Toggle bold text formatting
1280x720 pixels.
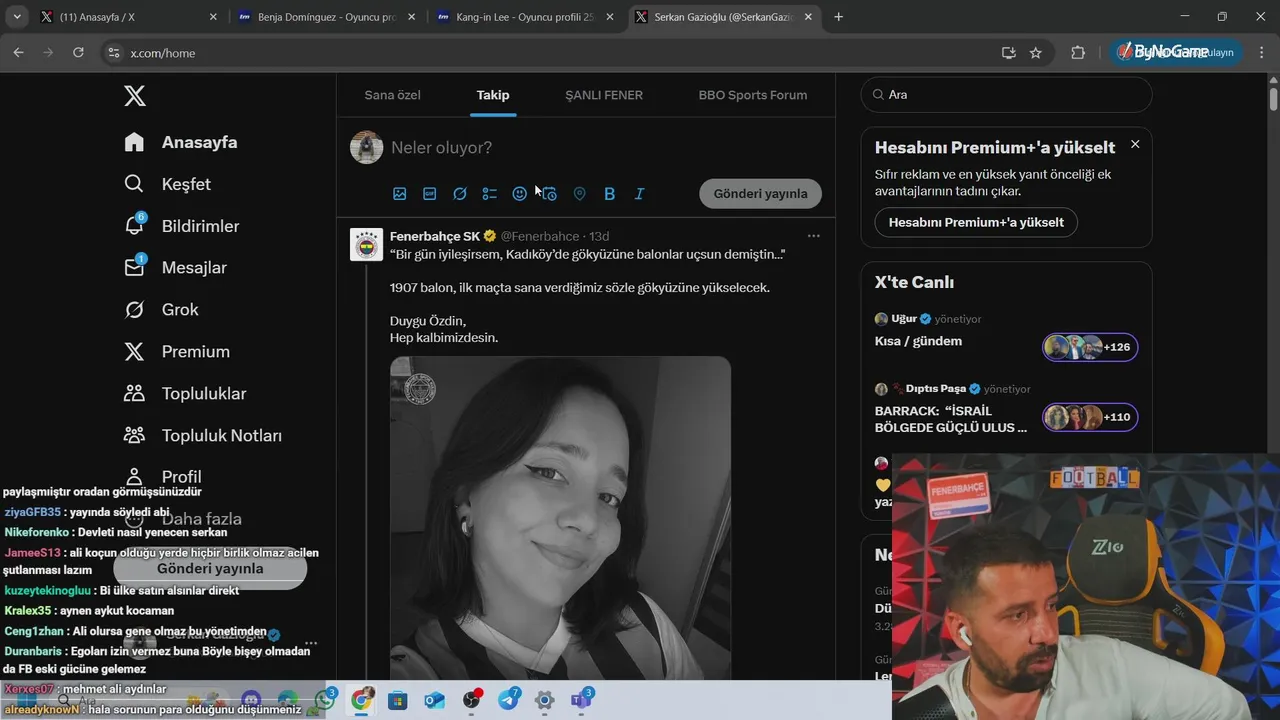pyautogui.click(x=609, y=194)
